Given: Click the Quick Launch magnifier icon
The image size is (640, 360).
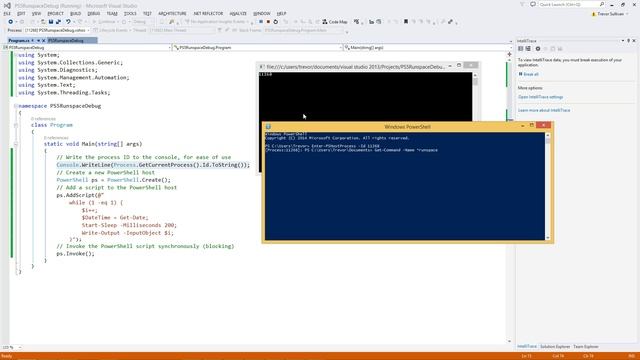Looking at the screenshot, I should [x=602, y=4].
